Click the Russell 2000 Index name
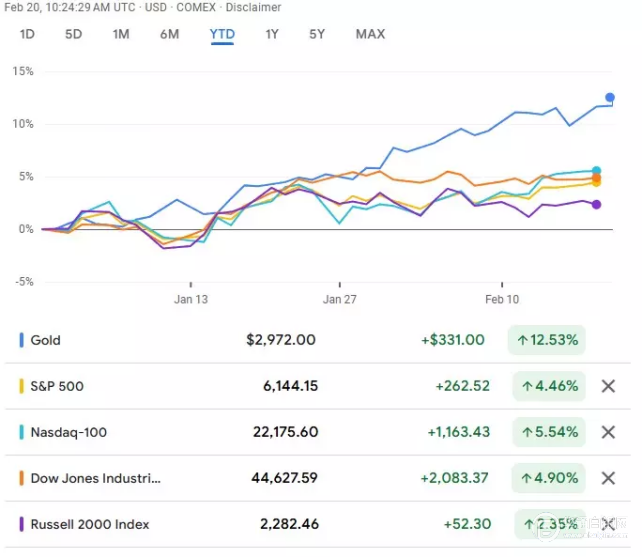 point(90,524)
